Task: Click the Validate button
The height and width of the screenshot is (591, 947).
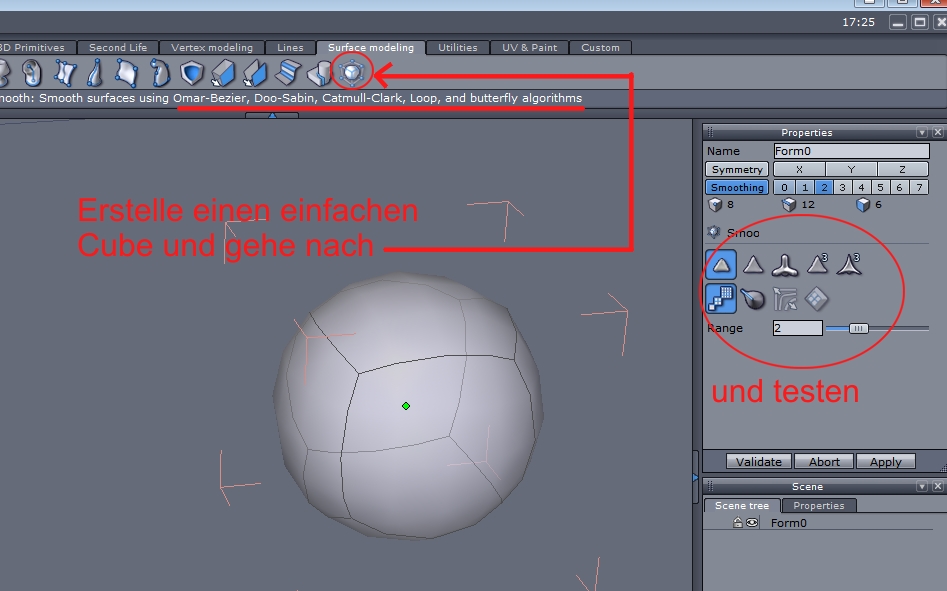Action: 759,462
